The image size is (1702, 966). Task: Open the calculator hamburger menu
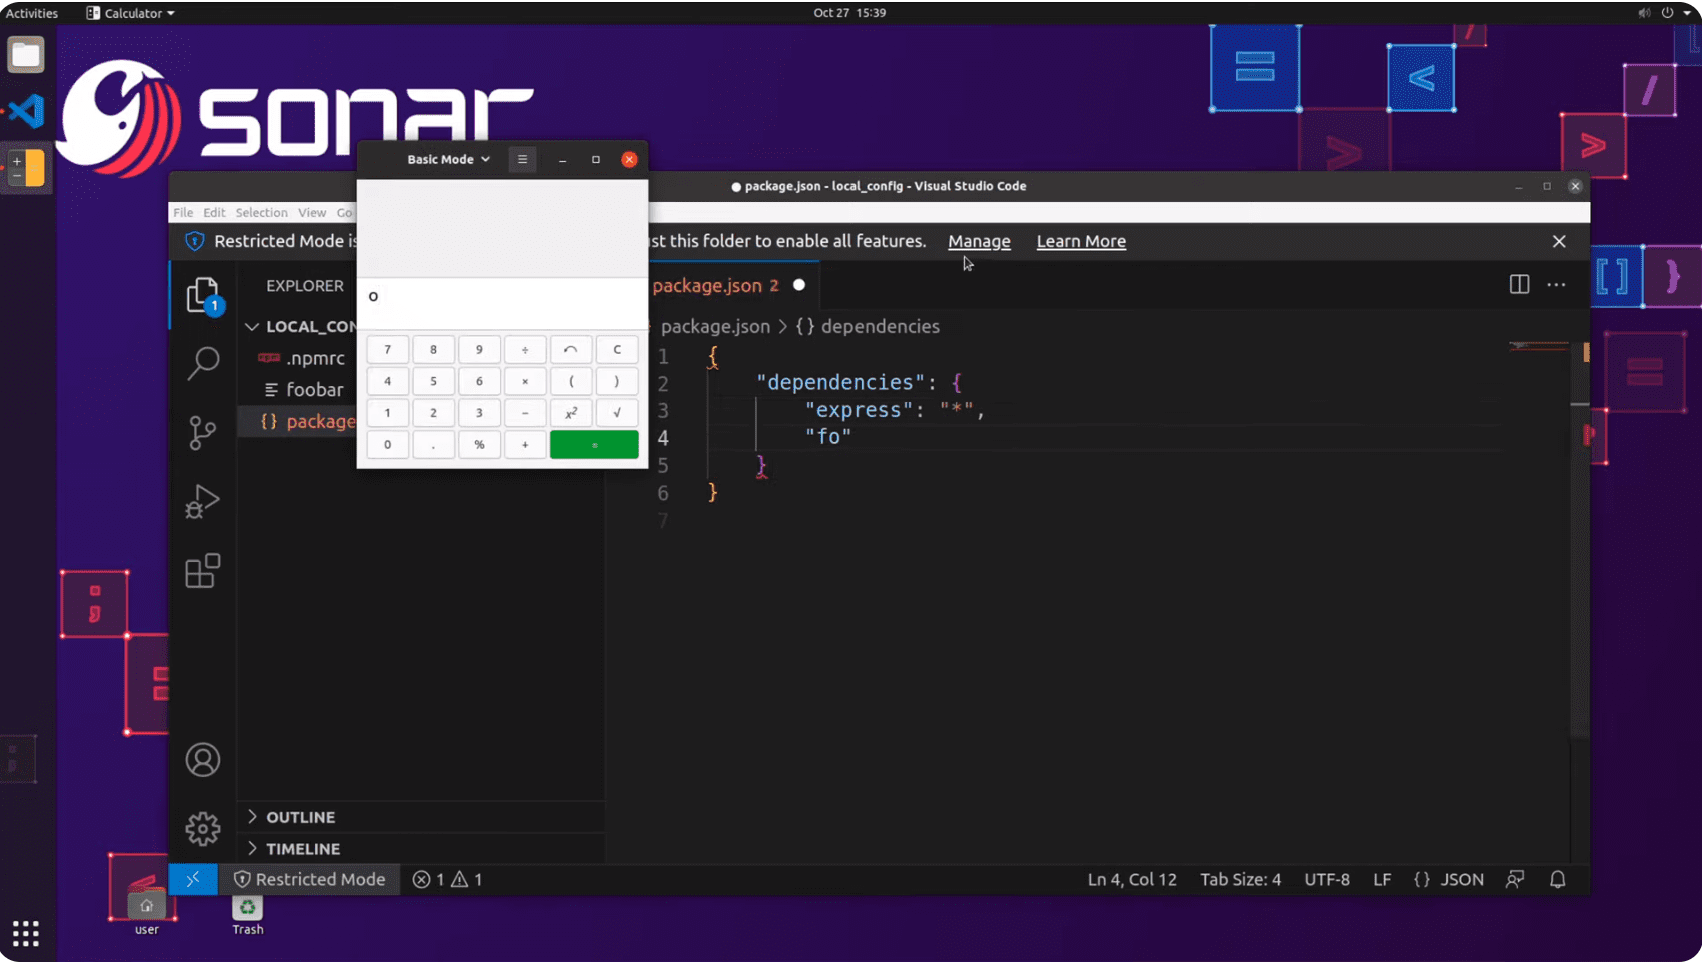(522, 159)
